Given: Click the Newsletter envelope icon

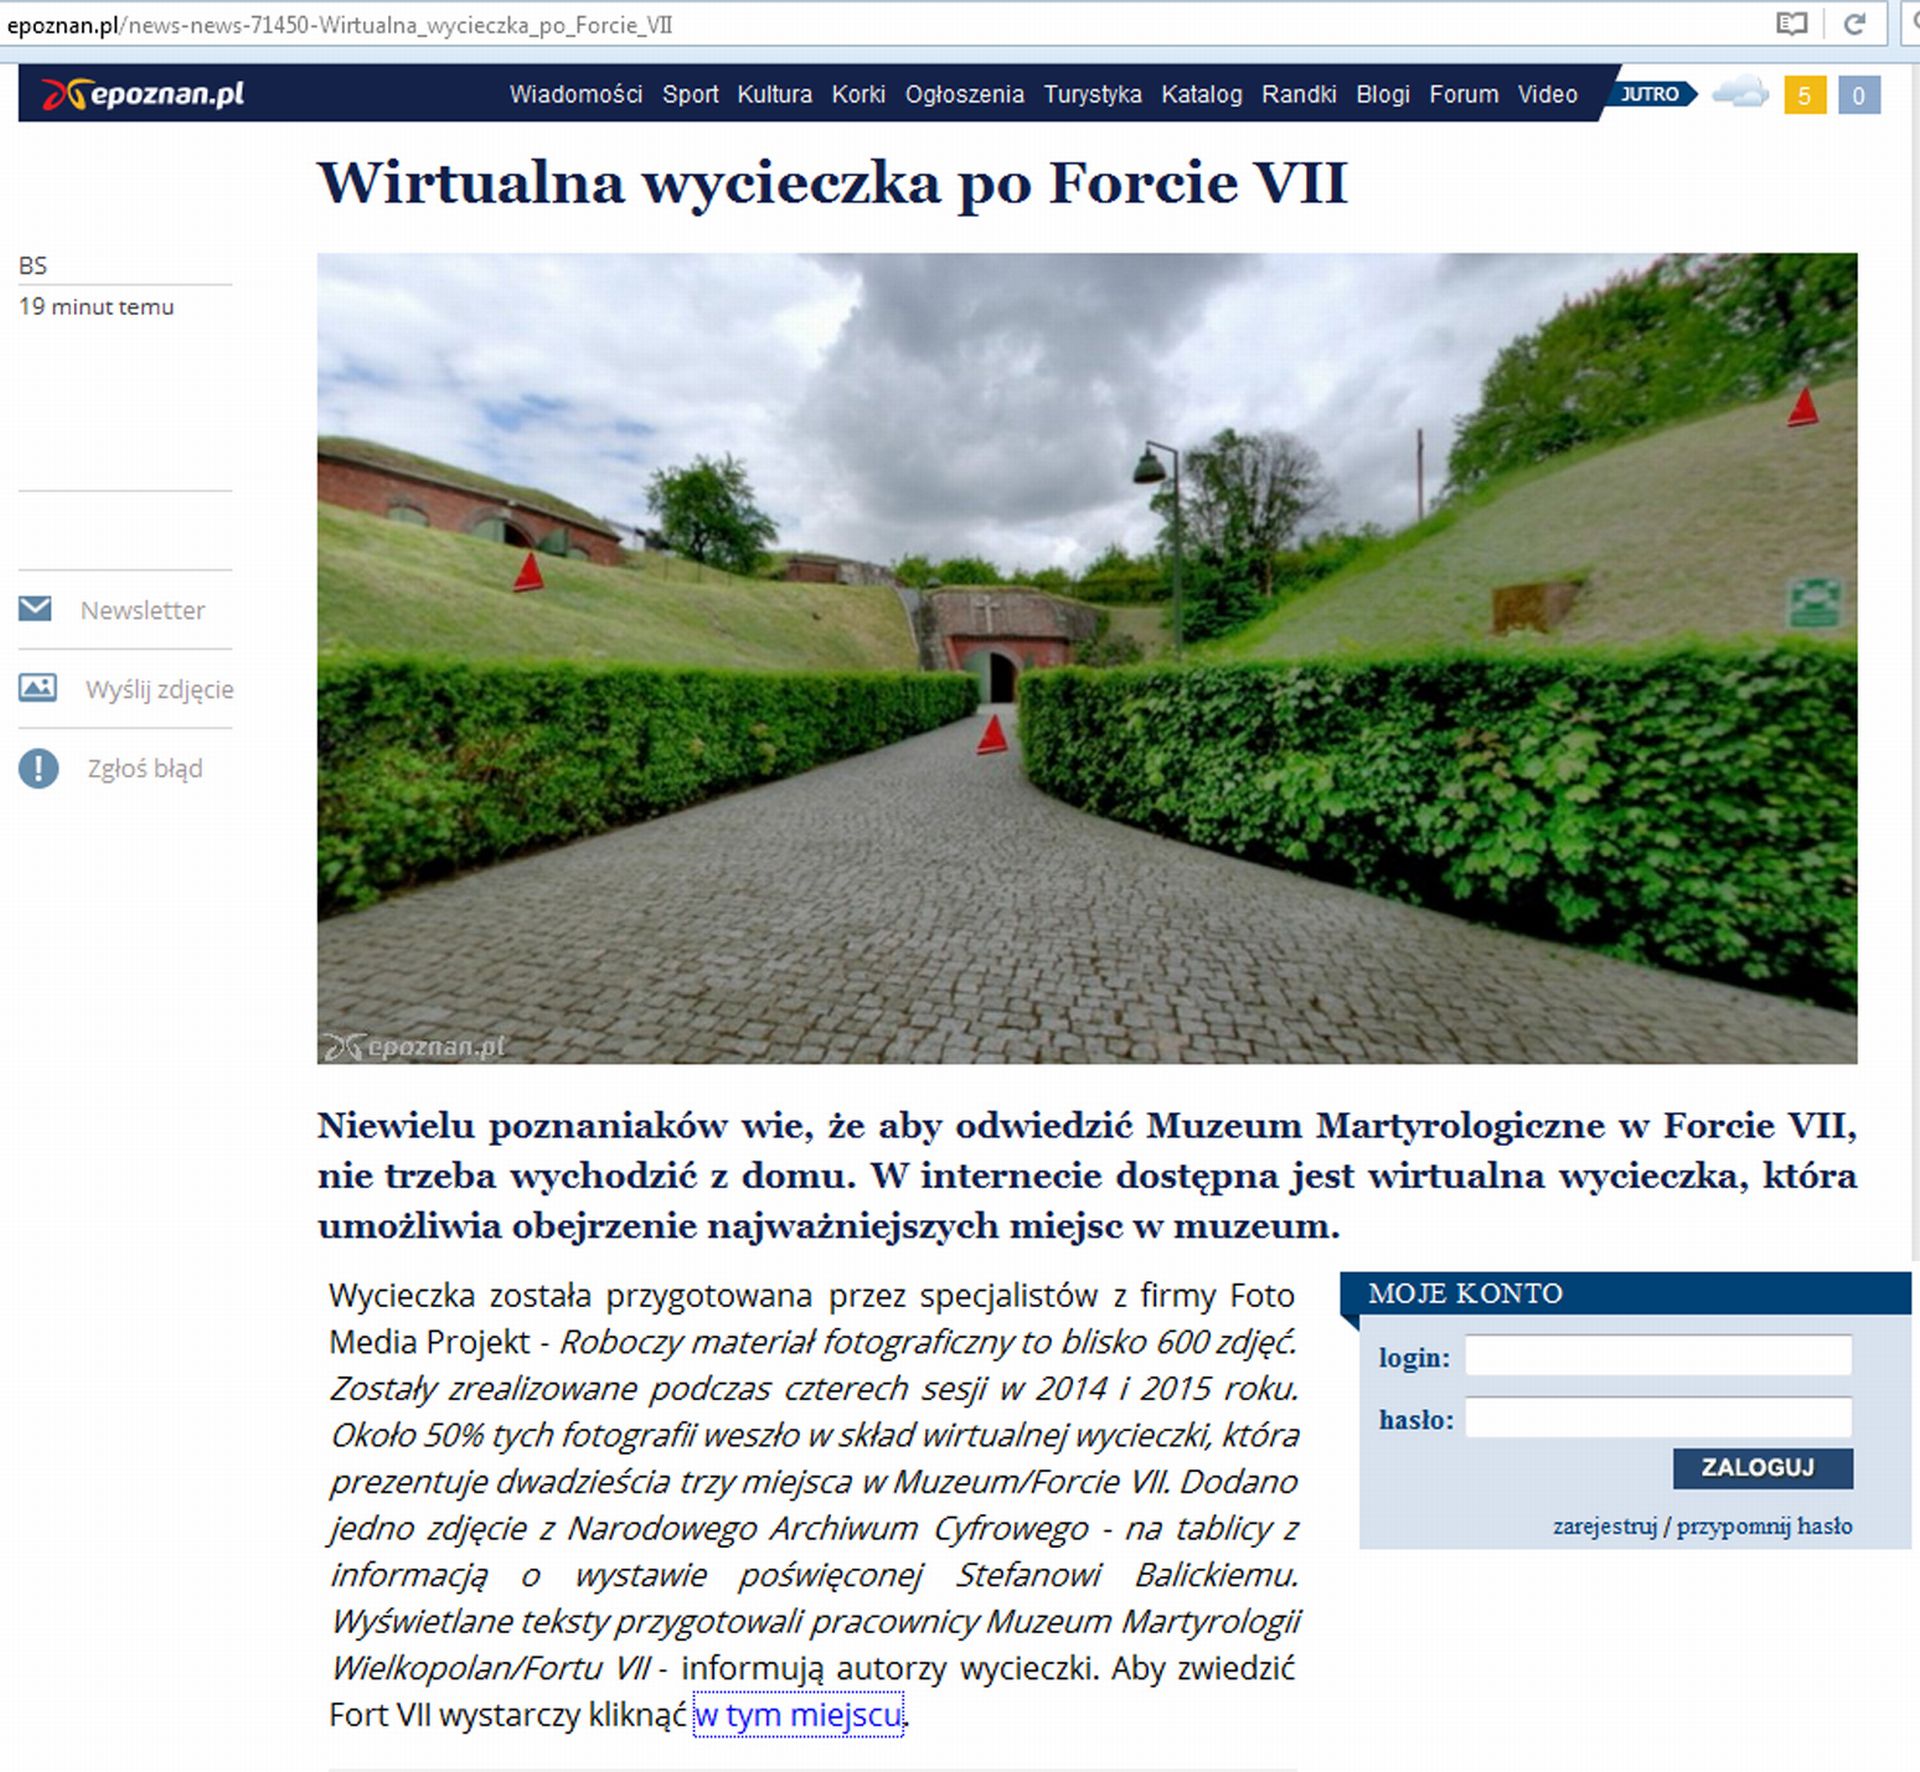Looking at the screenshot, I should tap(35, 608).
